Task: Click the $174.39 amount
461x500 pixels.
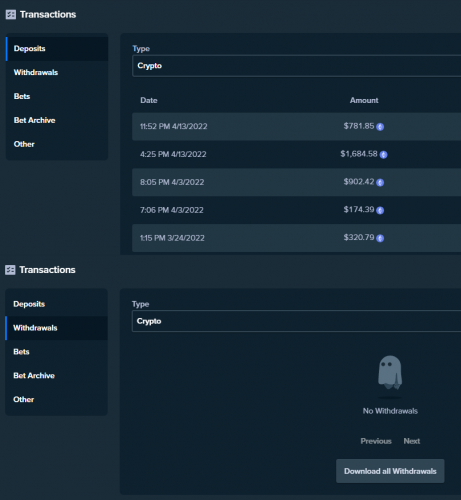Action: (x=359, y=210)
